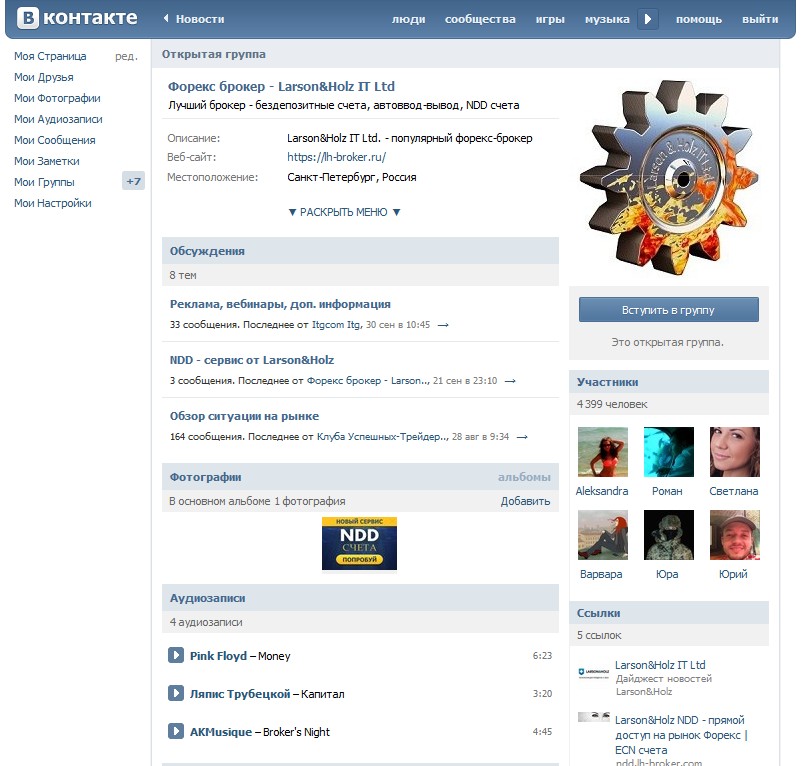
Task: Open Клуба Успешных-Трейдер.. author link
Action: point(382,437)
